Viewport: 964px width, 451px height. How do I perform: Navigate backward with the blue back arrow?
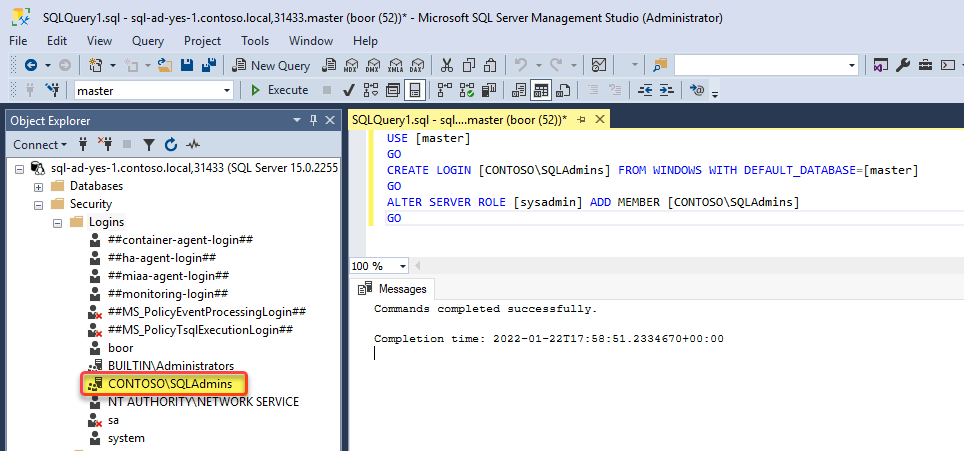point(30,65)
